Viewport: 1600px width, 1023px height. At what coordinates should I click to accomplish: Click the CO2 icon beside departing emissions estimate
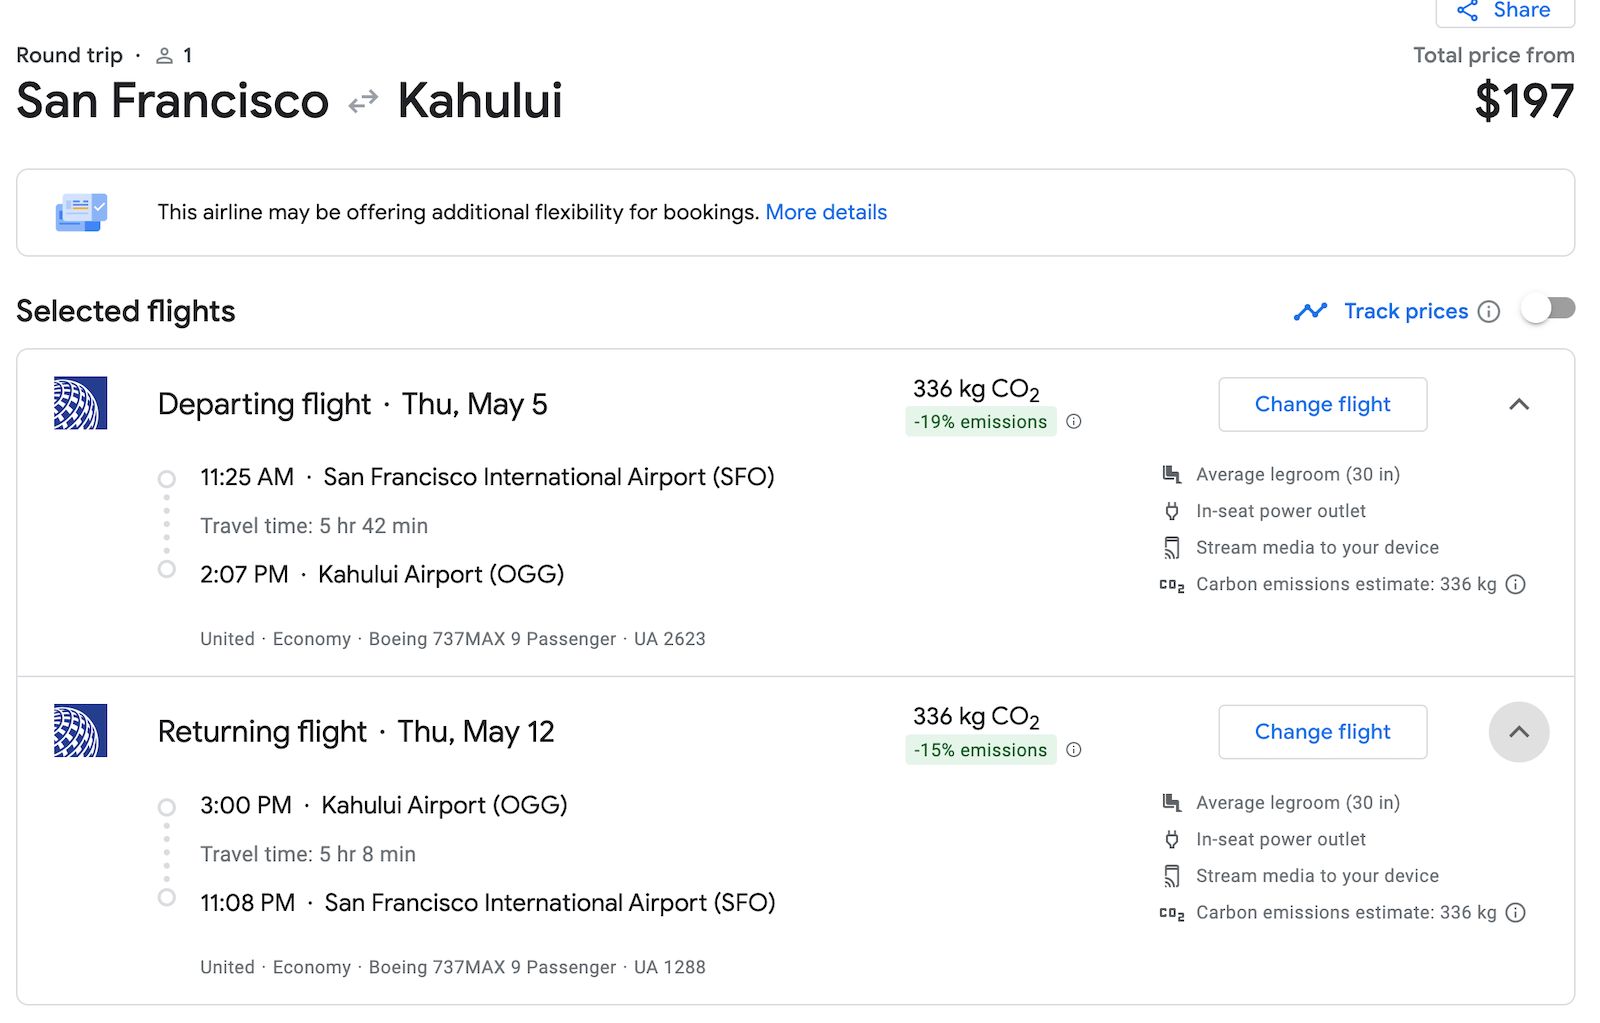tap(1171, 584)
